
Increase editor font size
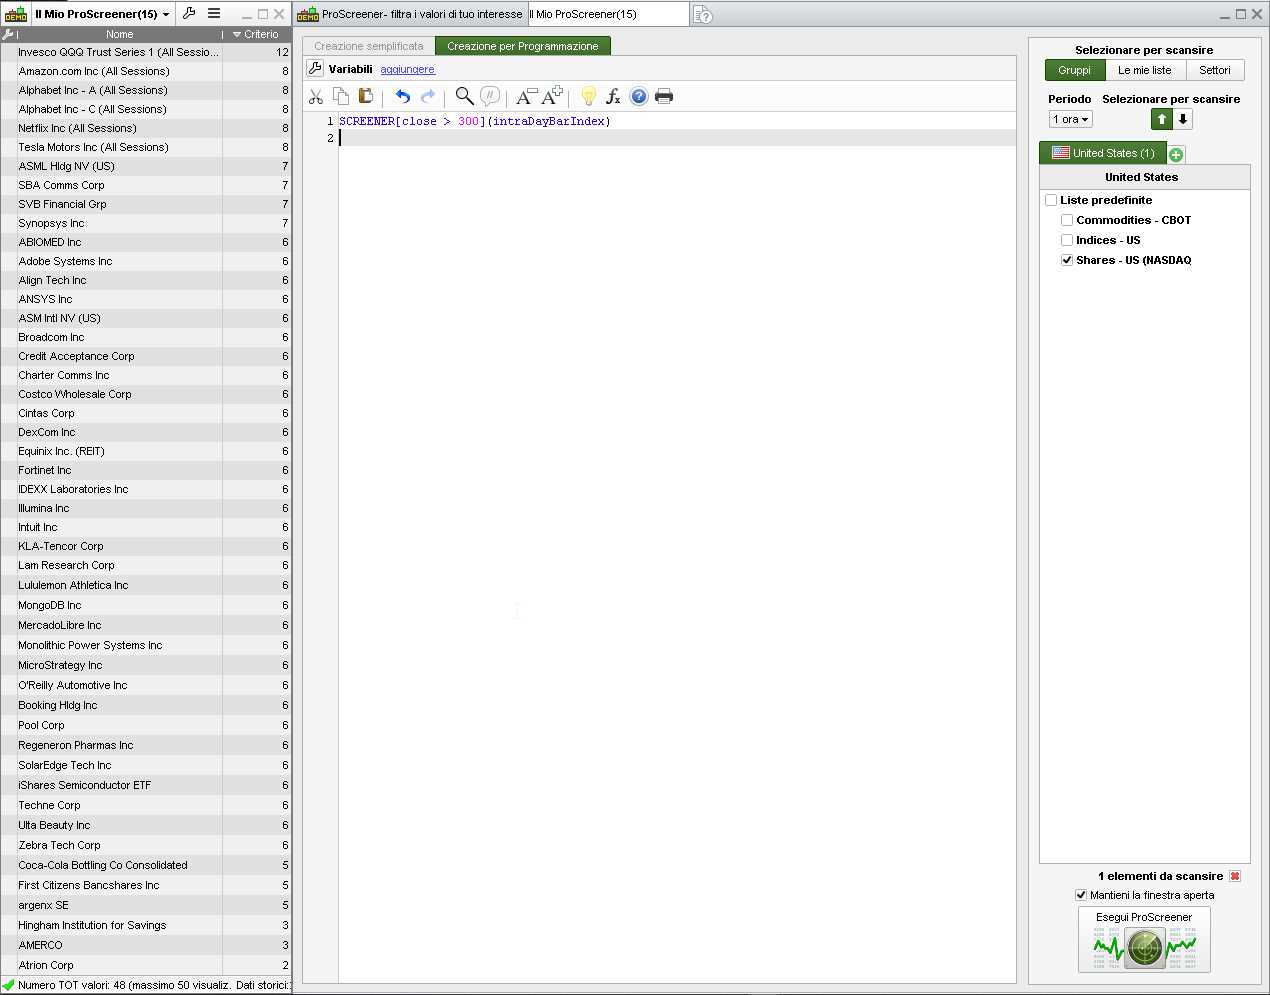coord(552,96)
